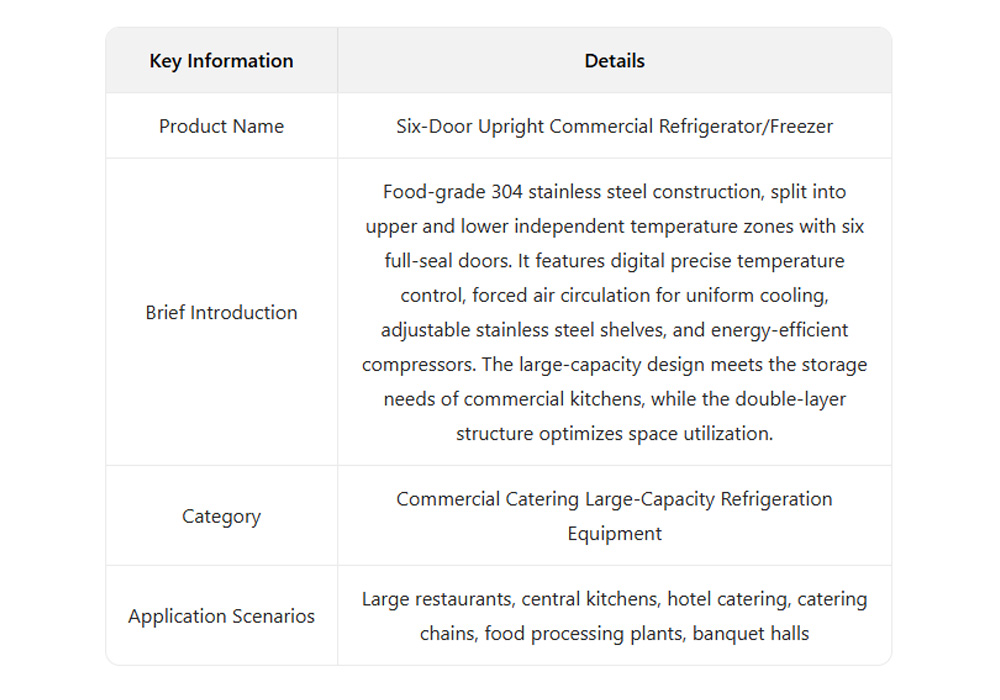Click the line mentioning commercial kitchens

pyautogui.click(x=614, y=399)
